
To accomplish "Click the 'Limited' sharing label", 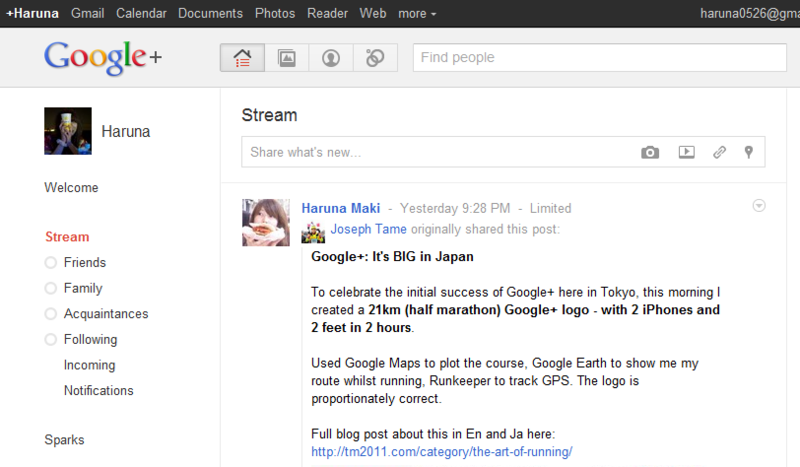I will coord(551,208).
